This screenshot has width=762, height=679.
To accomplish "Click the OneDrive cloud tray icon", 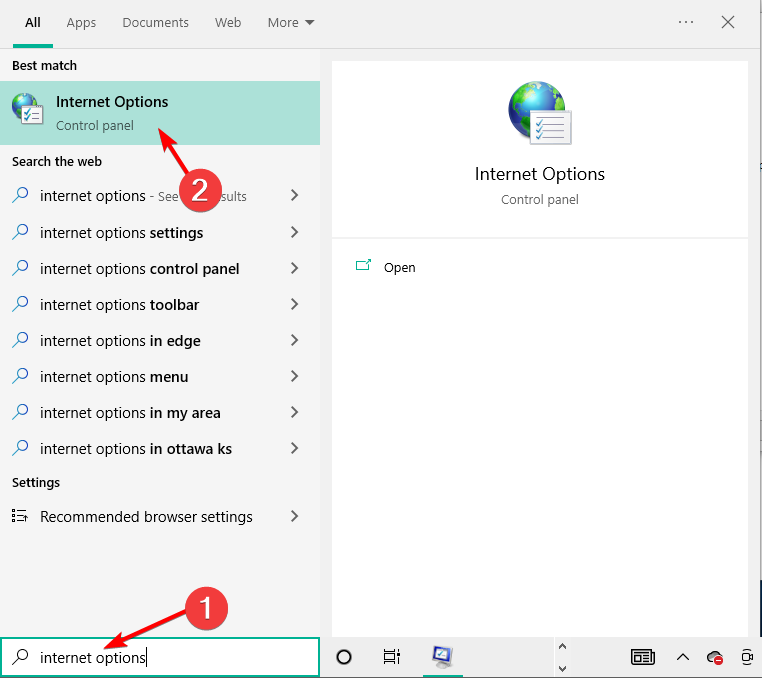I will pyautogui.click(x=714, y=658).
